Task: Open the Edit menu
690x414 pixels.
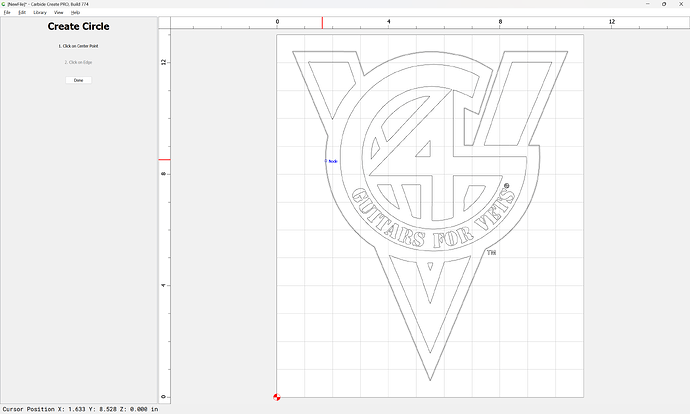Action: 22,12
